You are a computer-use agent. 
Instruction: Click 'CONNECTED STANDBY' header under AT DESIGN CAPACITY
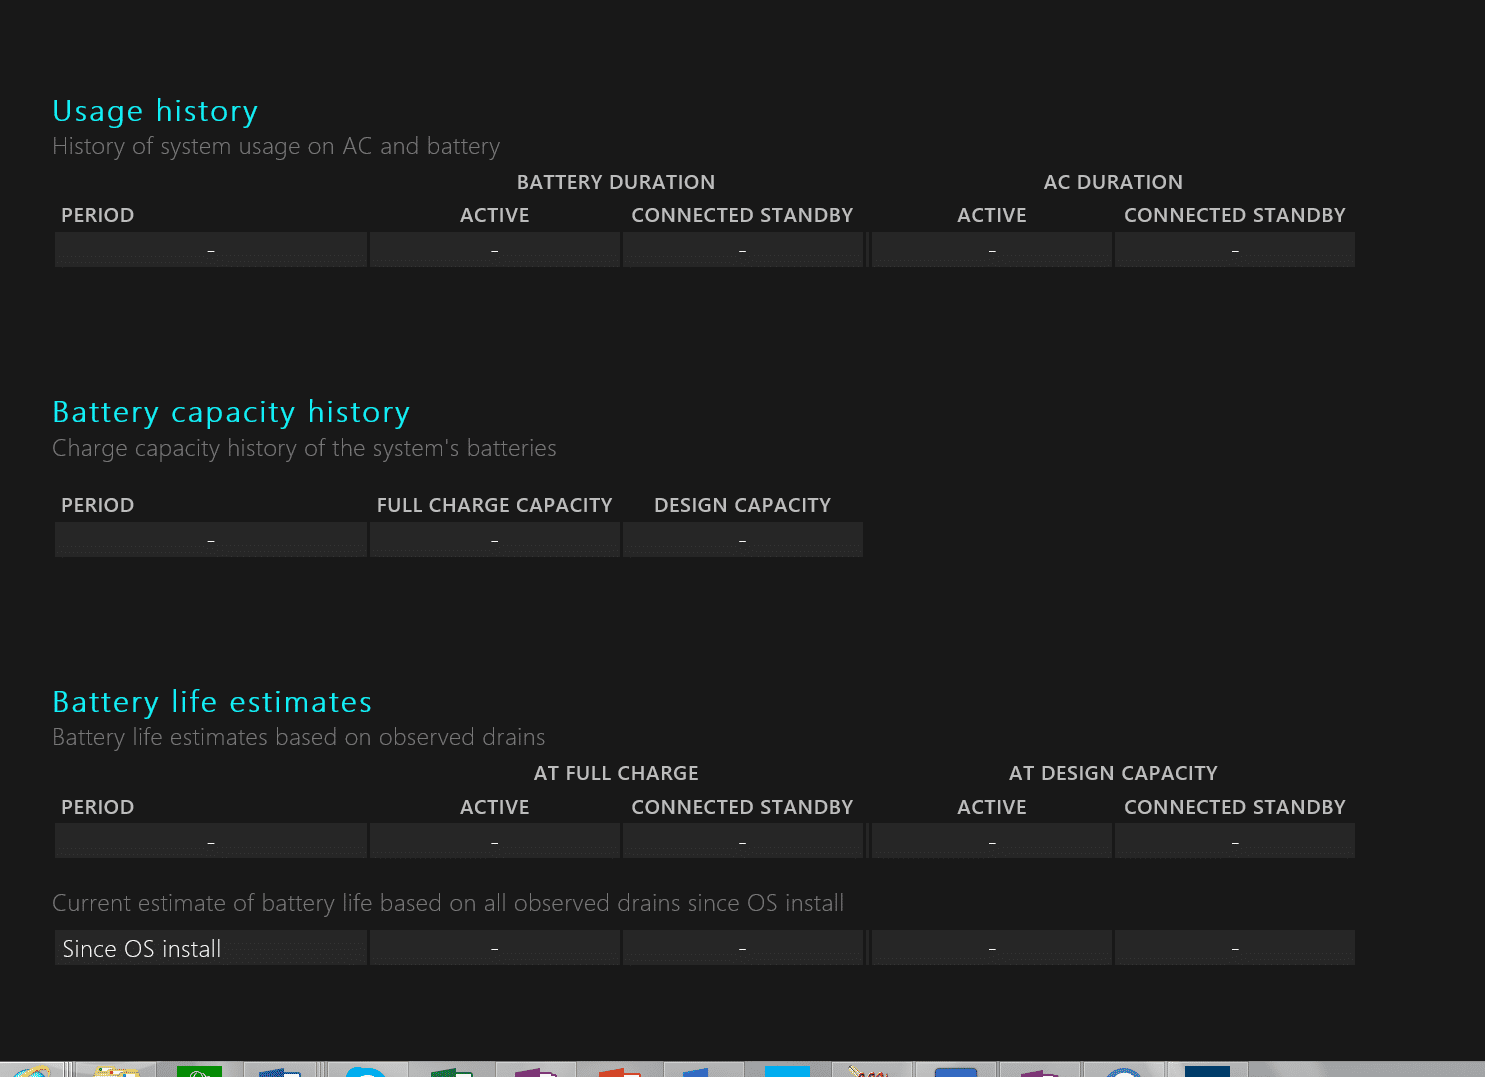[x=1235, y=807]
